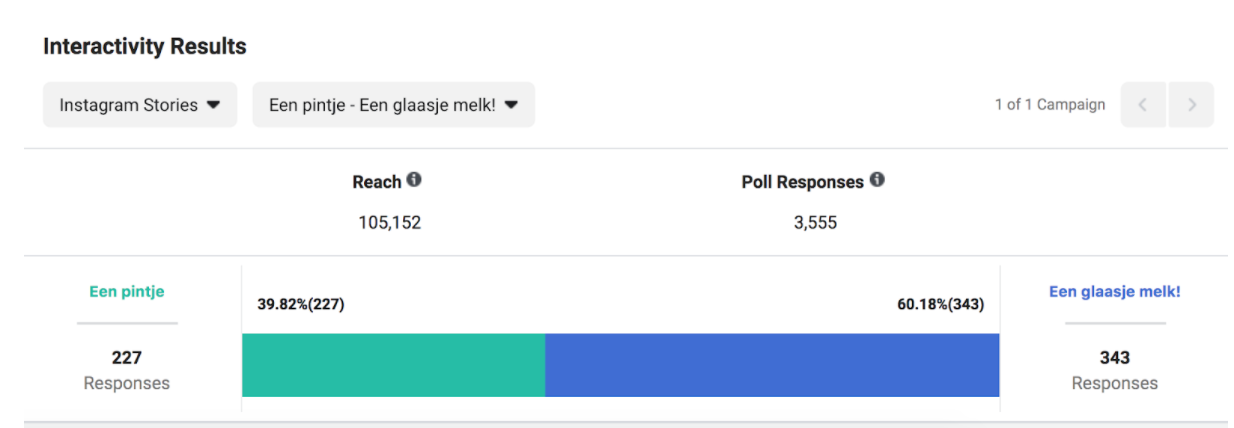1234x428 pixels.
Task: Click the green Een pintje bar segment
Action: pos(393,365)
